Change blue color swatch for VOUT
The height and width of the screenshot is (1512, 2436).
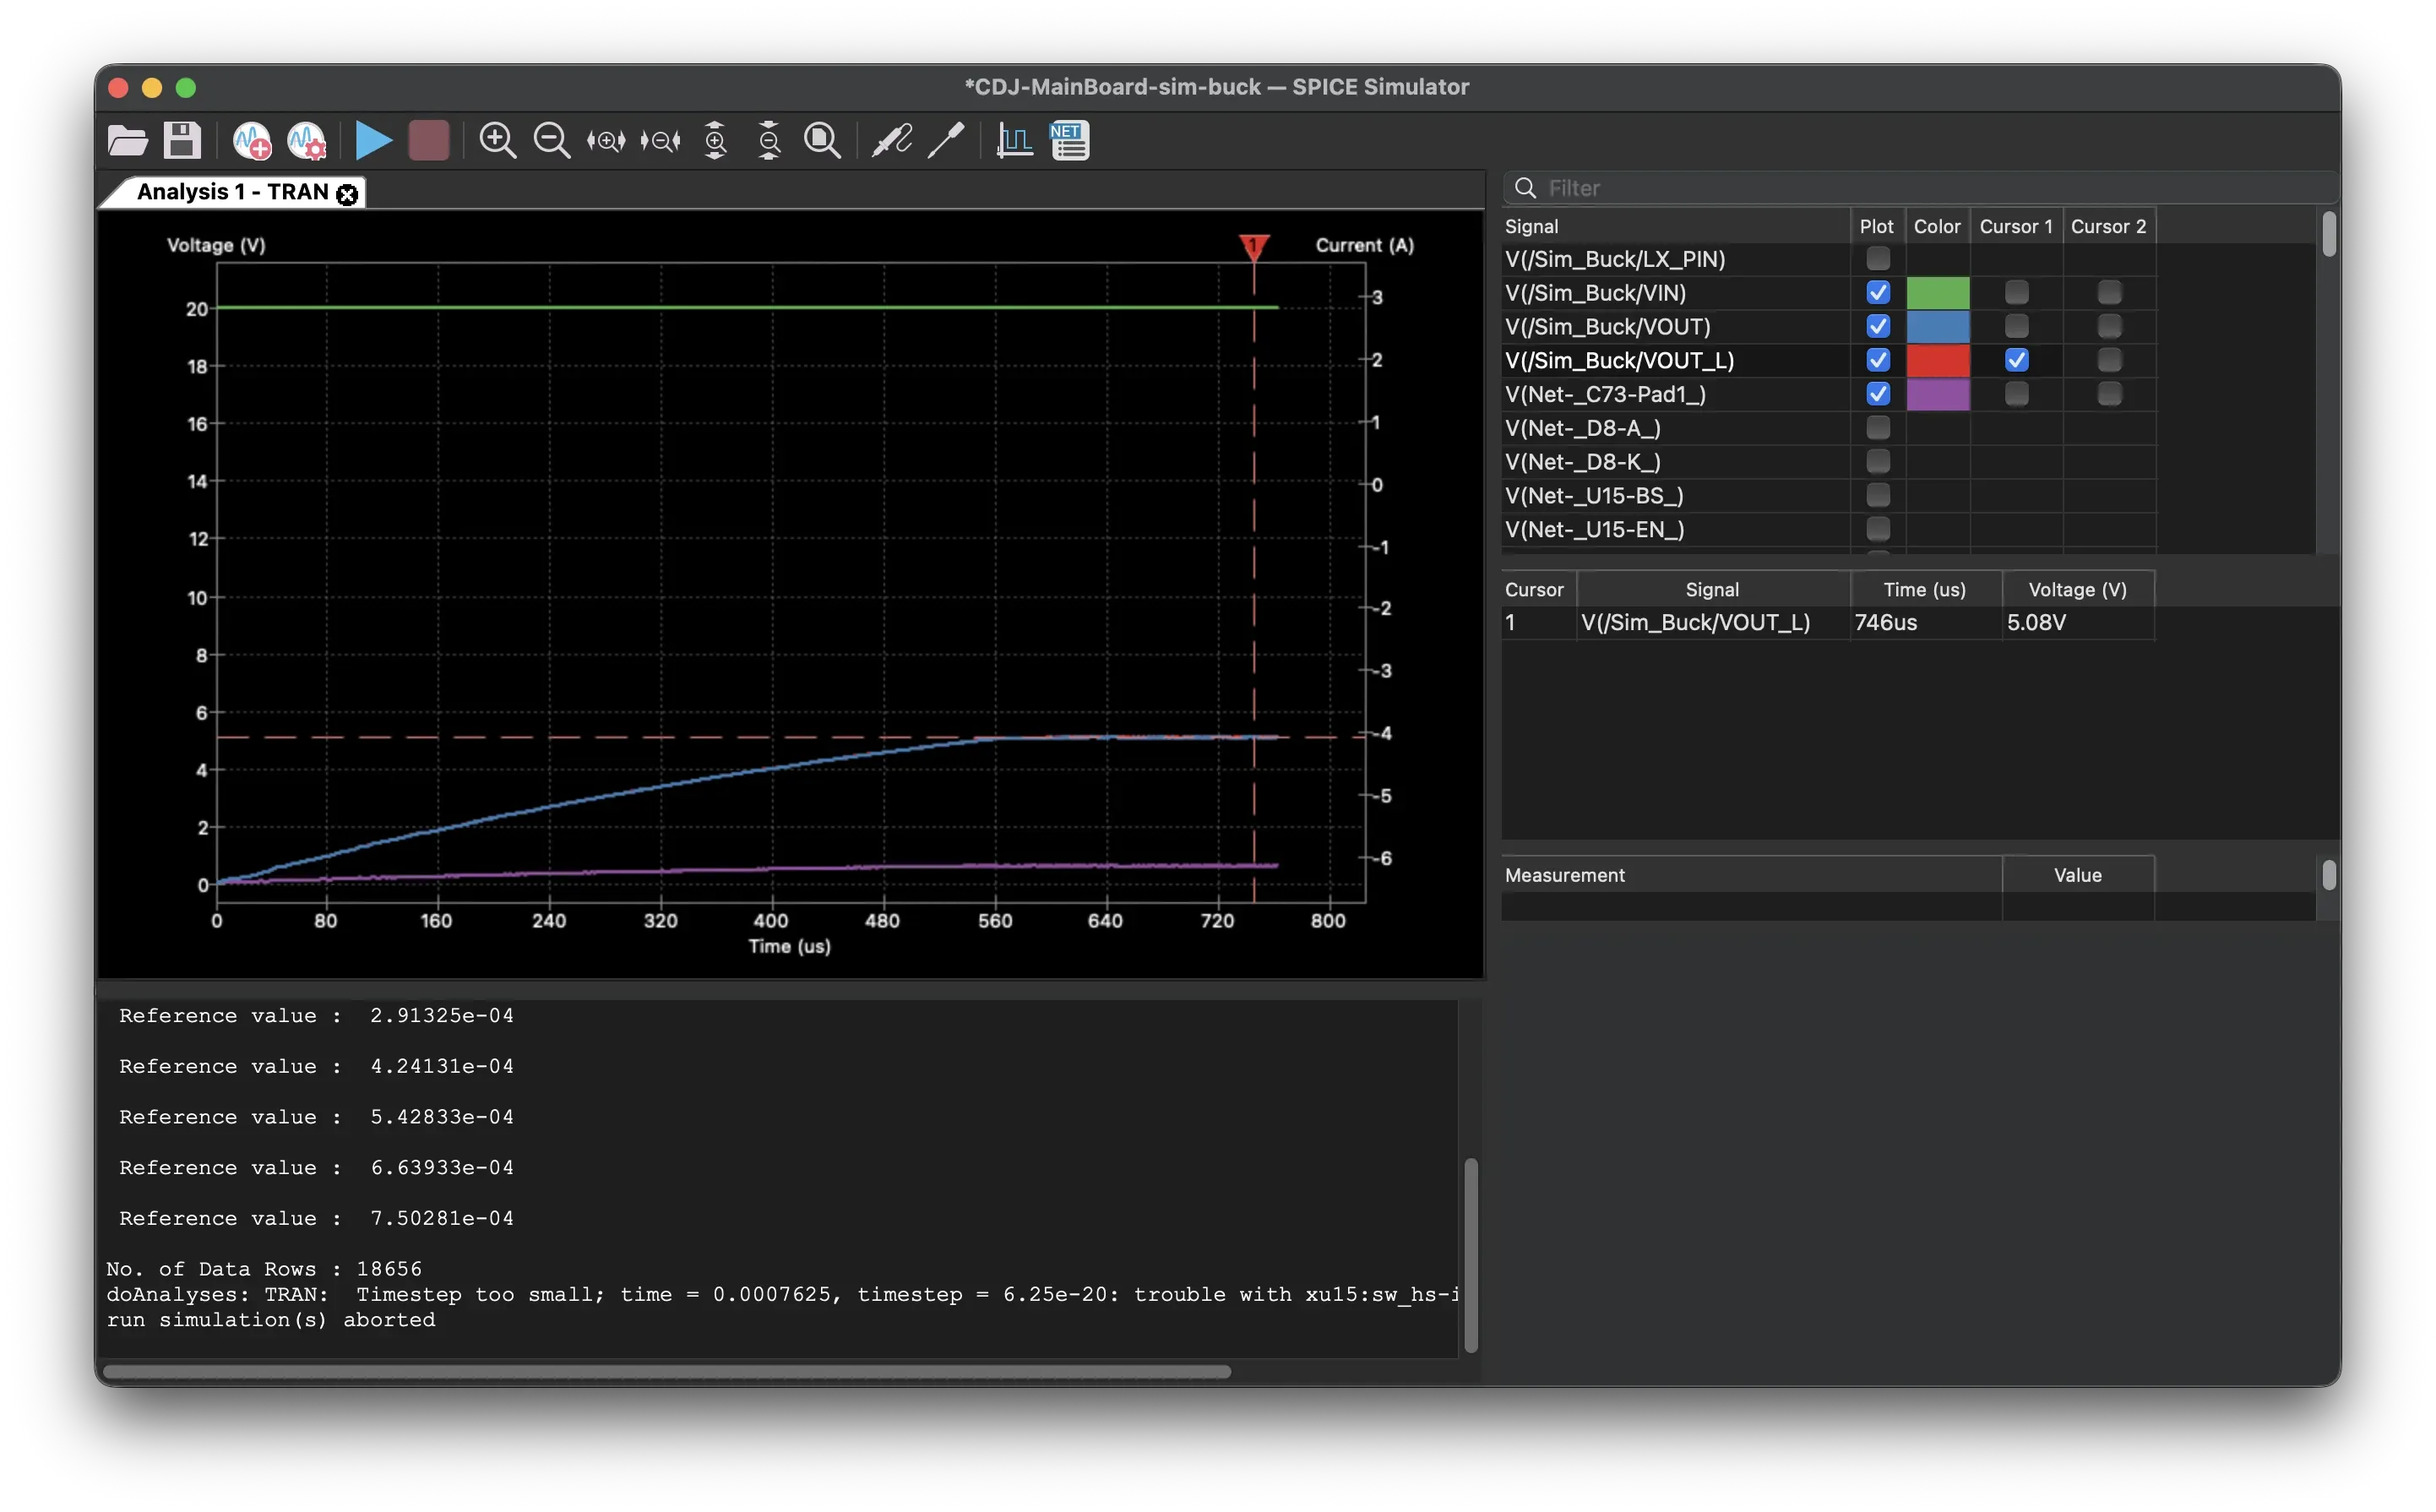coord(1937,327)
